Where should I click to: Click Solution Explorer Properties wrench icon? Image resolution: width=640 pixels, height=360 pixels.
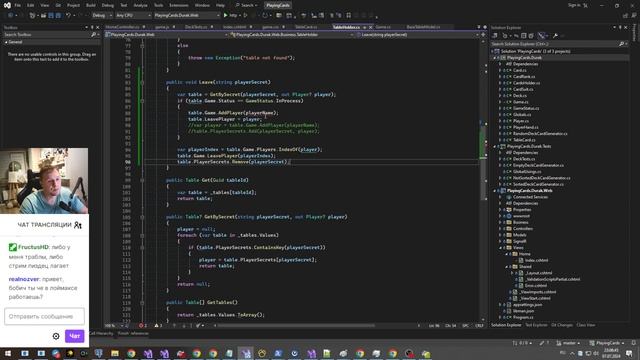point(556,36)
